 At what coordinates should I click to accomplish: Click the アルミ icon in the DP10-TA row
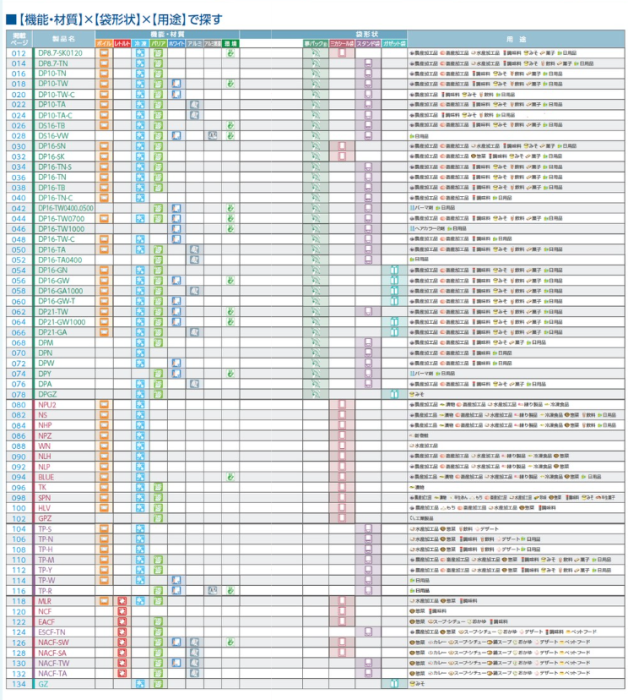tap(194, 104)
